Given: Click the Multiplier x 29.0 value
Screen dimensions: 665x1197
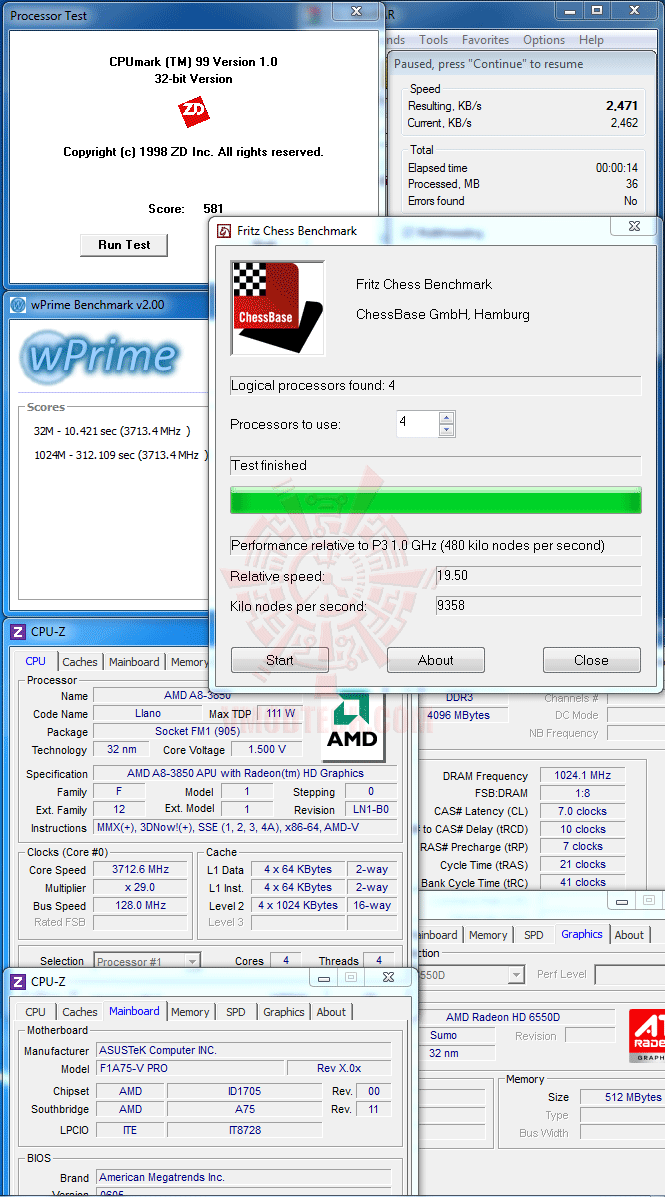Looking at the screenshot, I should tap(139, 887).
